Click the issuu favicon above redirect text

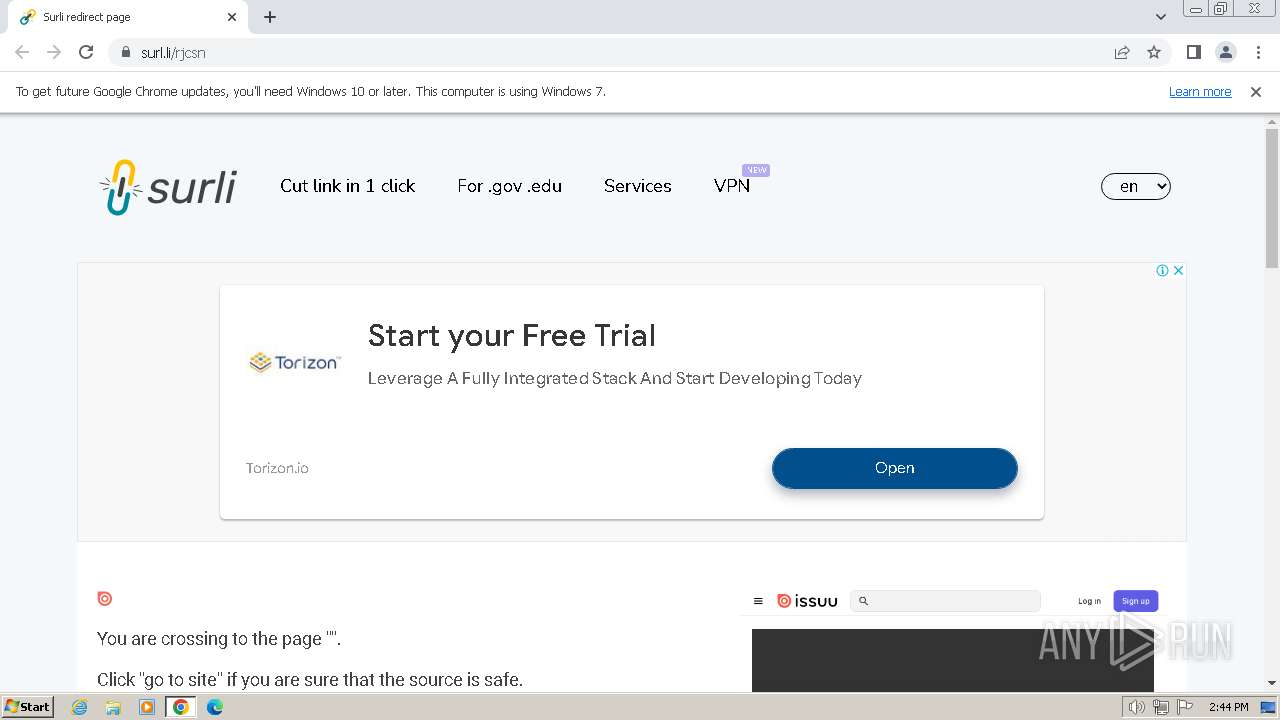coord(105,598)
